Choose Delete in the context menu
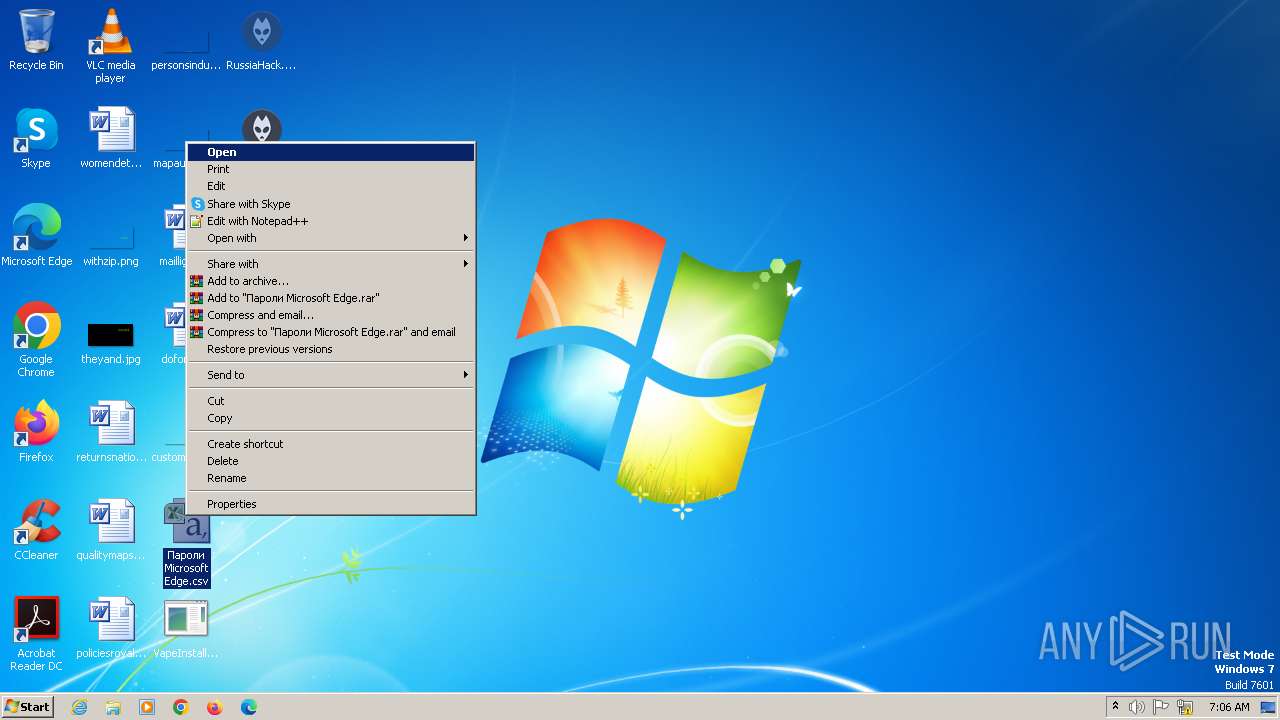This screenshot has height=720, width=1280. tap(330, 461)
